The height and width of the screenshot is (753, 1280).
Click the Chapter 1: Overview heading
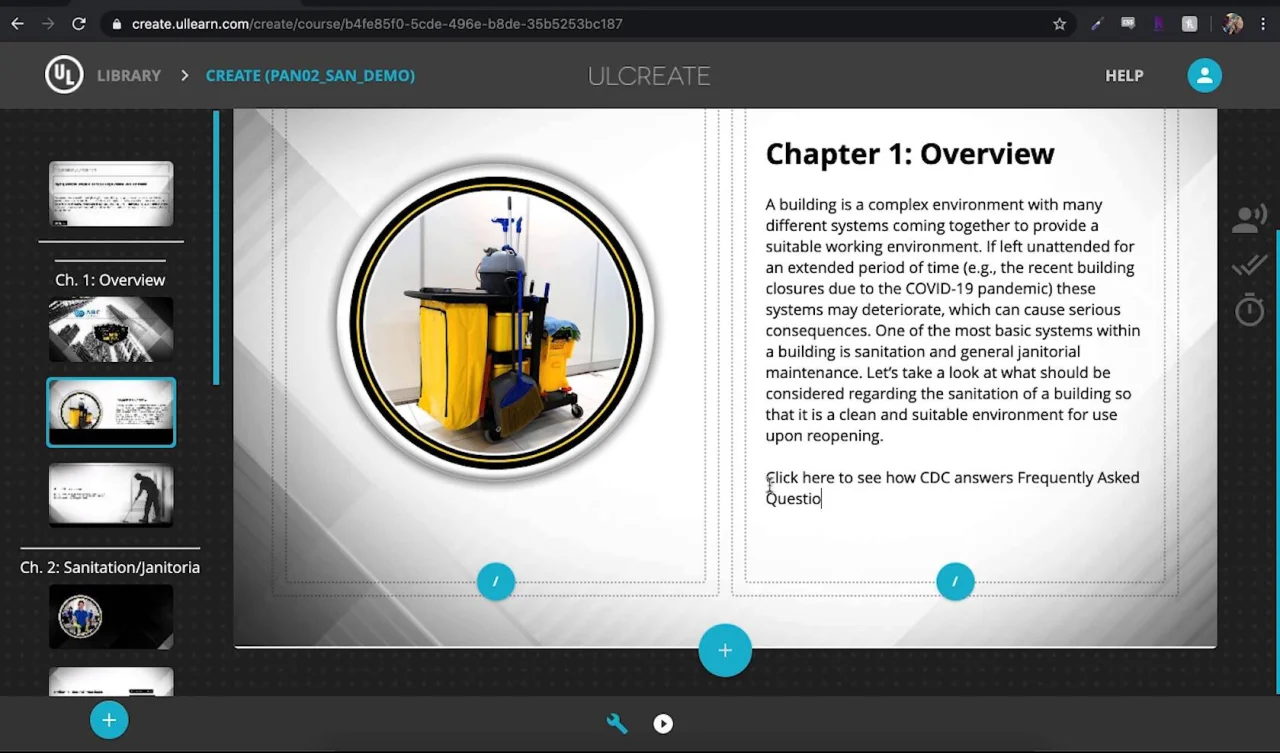(x=910, y=154)
